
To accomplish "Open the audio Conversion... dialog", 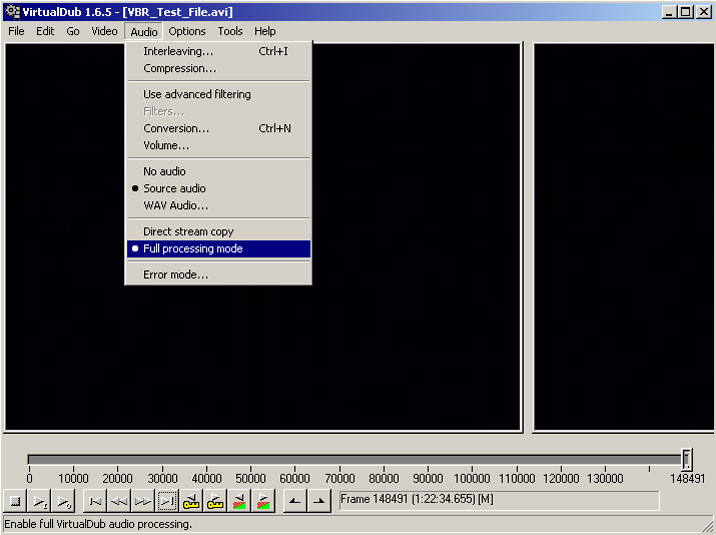I will click(219, 128).
